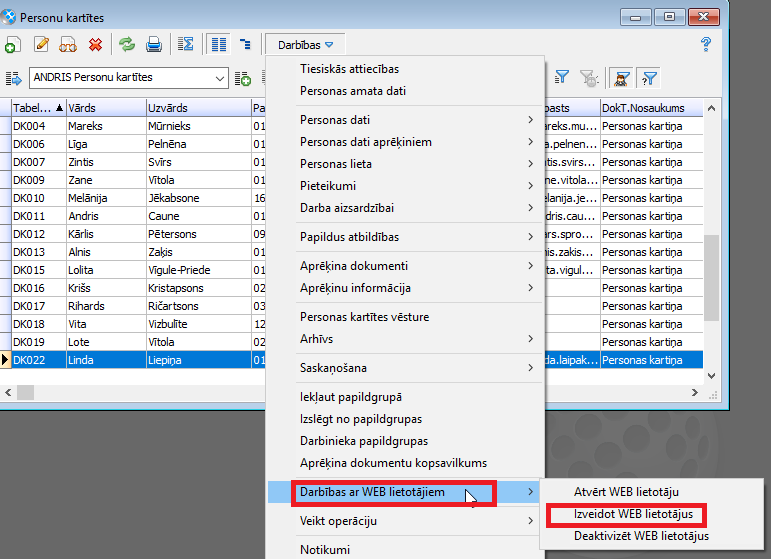
Task: Select Izveidot WEB lietotājus menu item
Action: tap(627, 514)
